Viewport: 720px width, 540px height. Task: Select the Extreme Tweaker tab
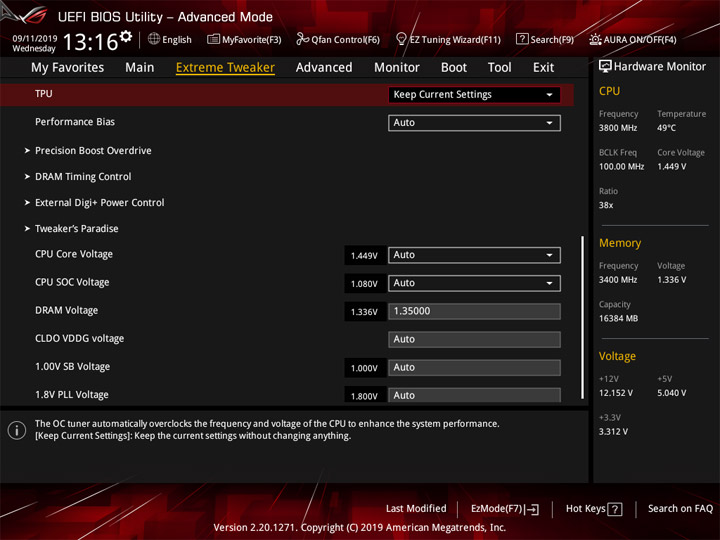[225, 68]
